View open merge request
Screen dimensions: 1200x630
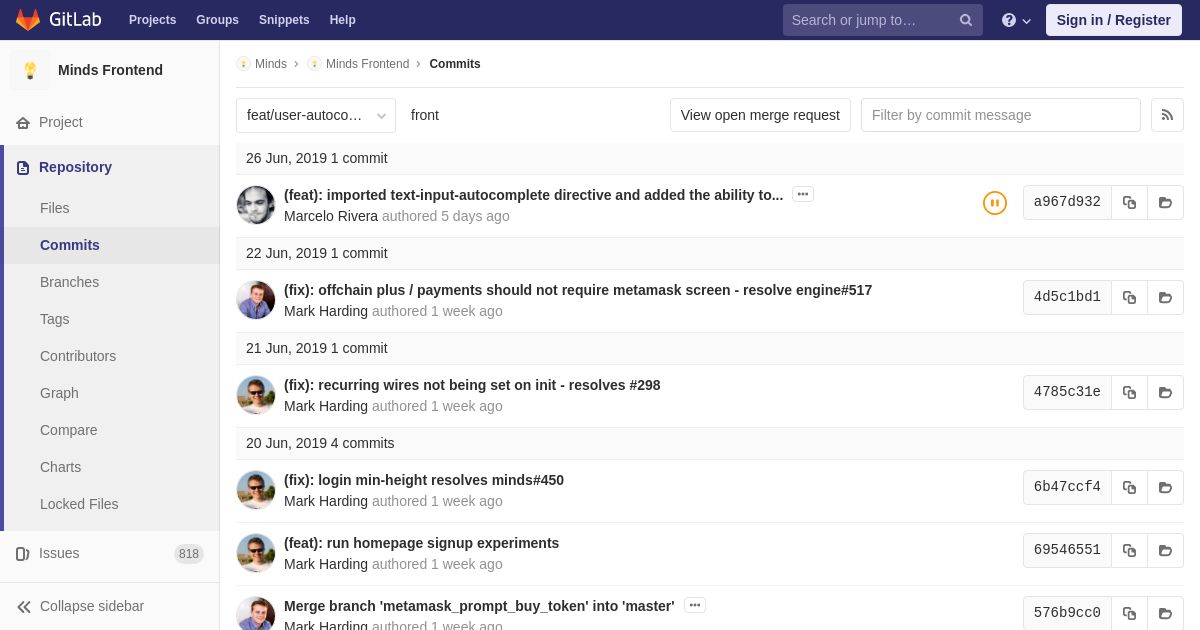760,115
